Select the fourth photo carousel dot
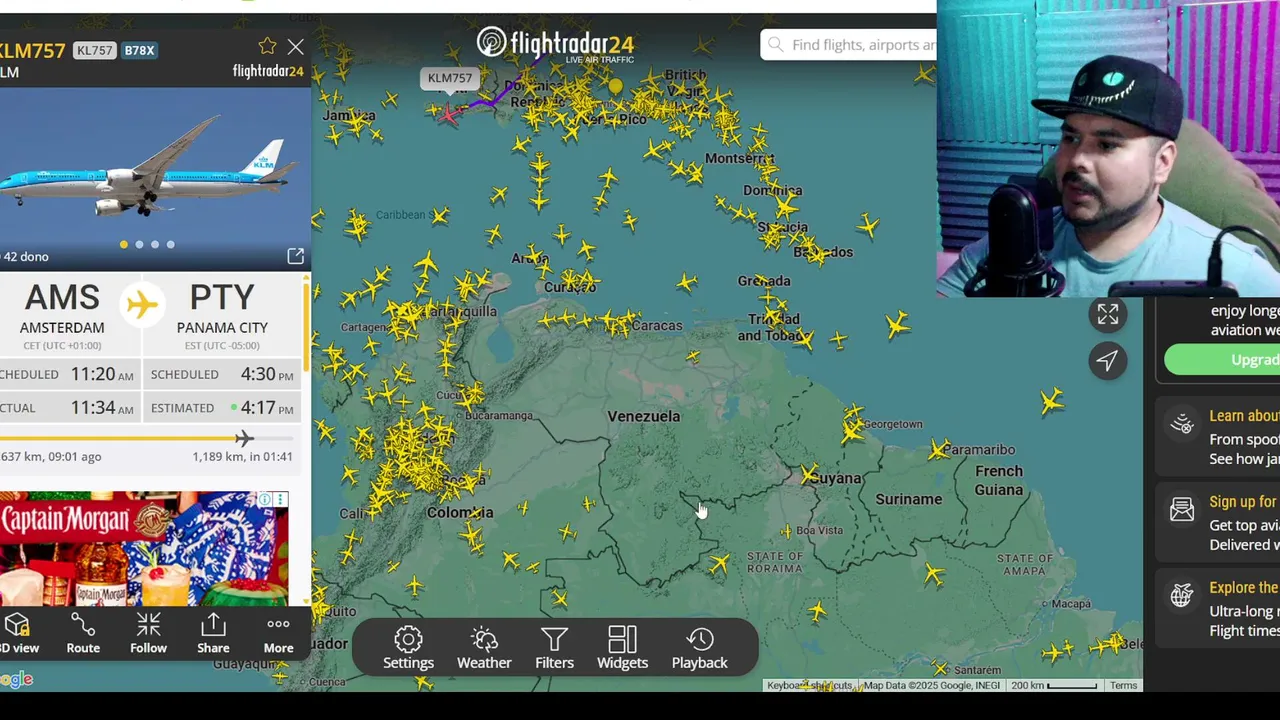Viewport: 1280px width, 720px height. [x=170, y=244]
